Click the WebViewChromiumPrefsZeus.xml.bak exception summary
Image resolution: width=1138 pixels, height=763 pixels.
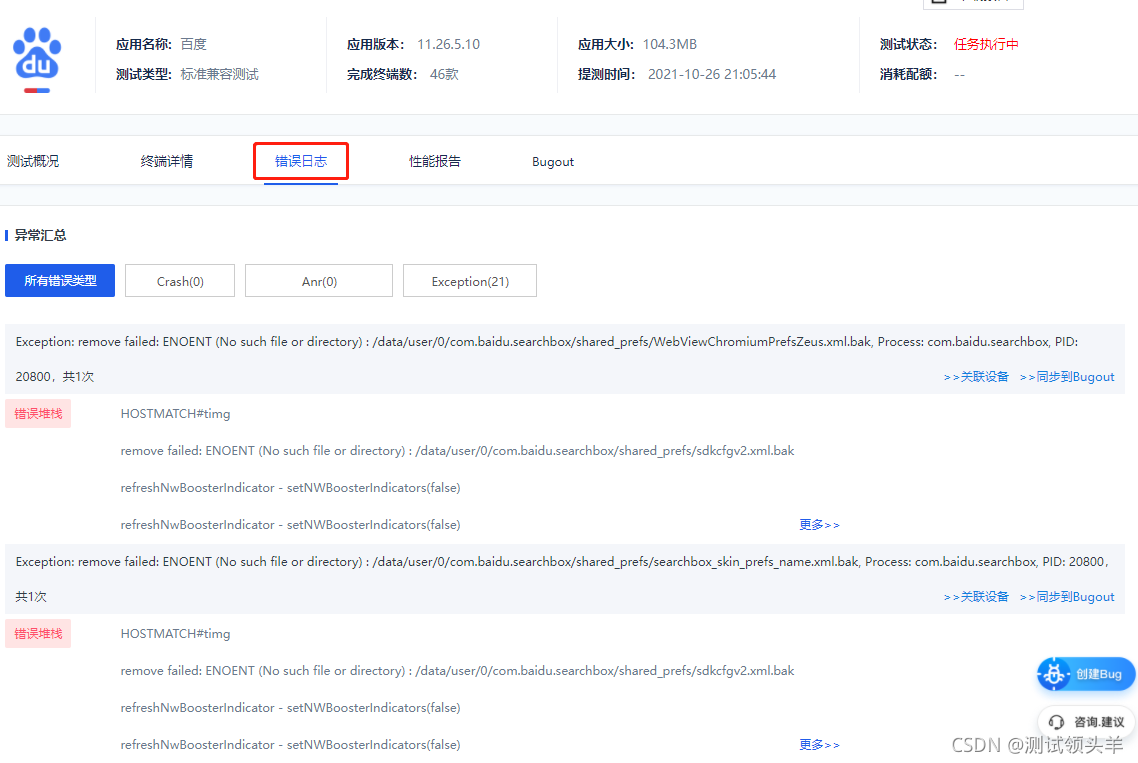click(565, 359)
